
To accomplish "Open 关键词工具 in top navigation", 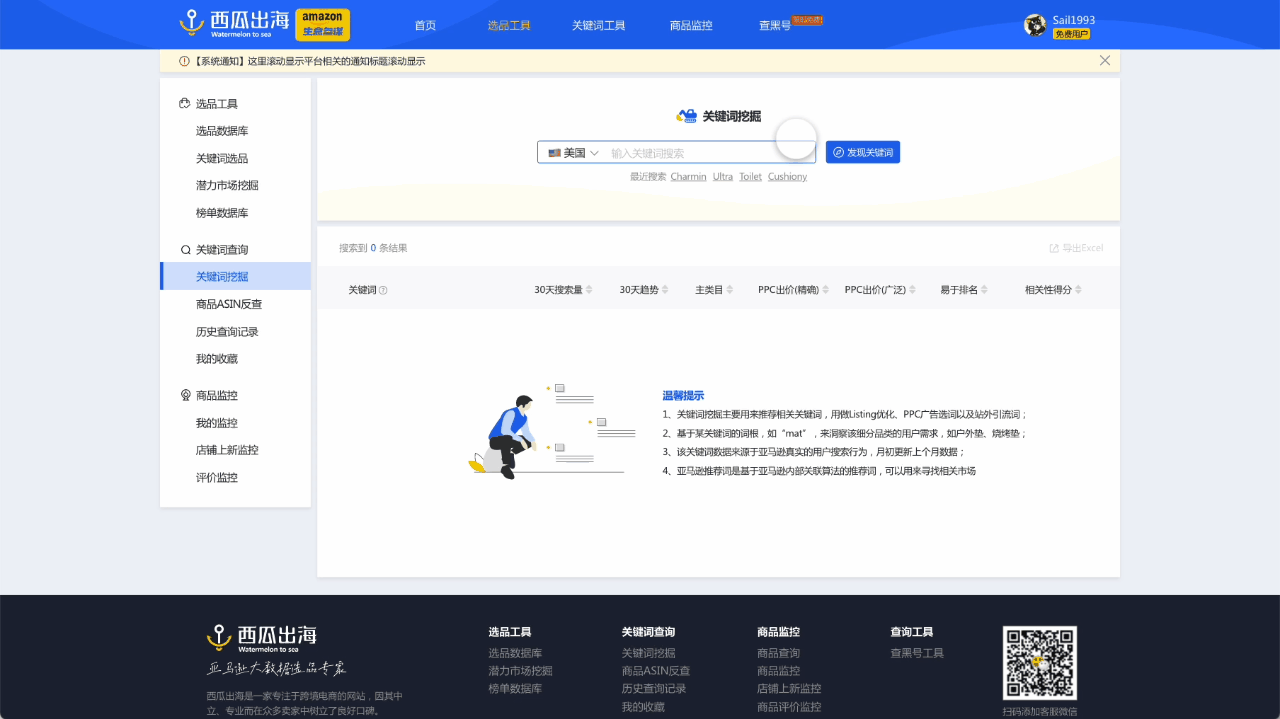I will click(x=599, y=26).
